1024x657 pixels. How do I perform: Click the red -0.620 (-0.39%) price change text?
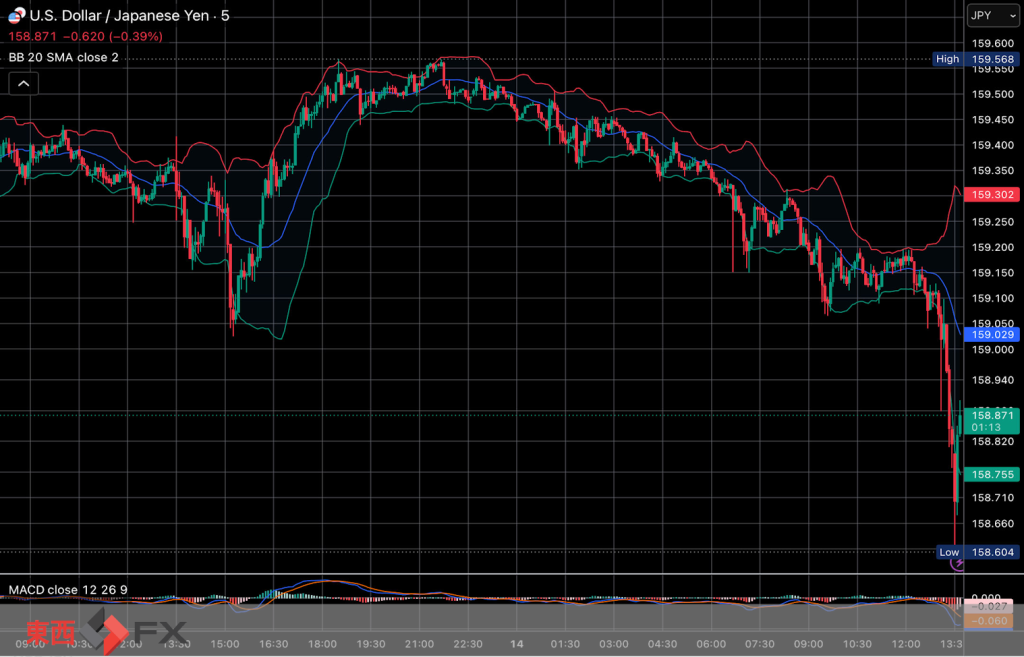pyautogui.click(x=112, y=37)
